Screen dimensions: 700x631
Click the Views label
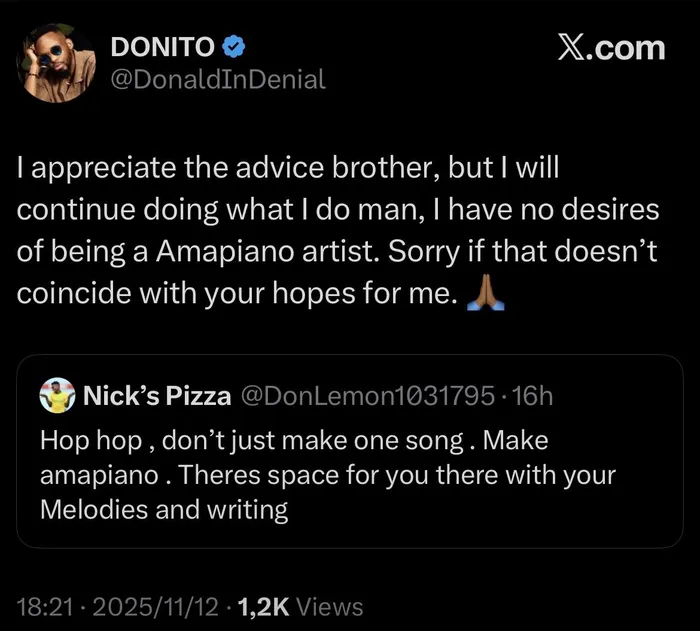pos(331,605)
